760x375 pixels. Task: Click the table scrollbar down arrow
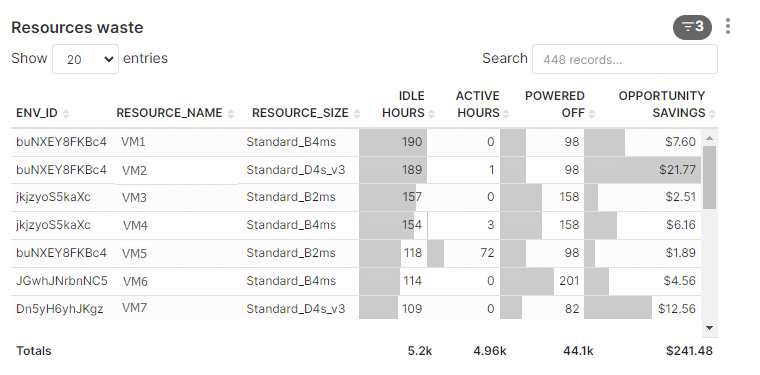tap(710, 328)
